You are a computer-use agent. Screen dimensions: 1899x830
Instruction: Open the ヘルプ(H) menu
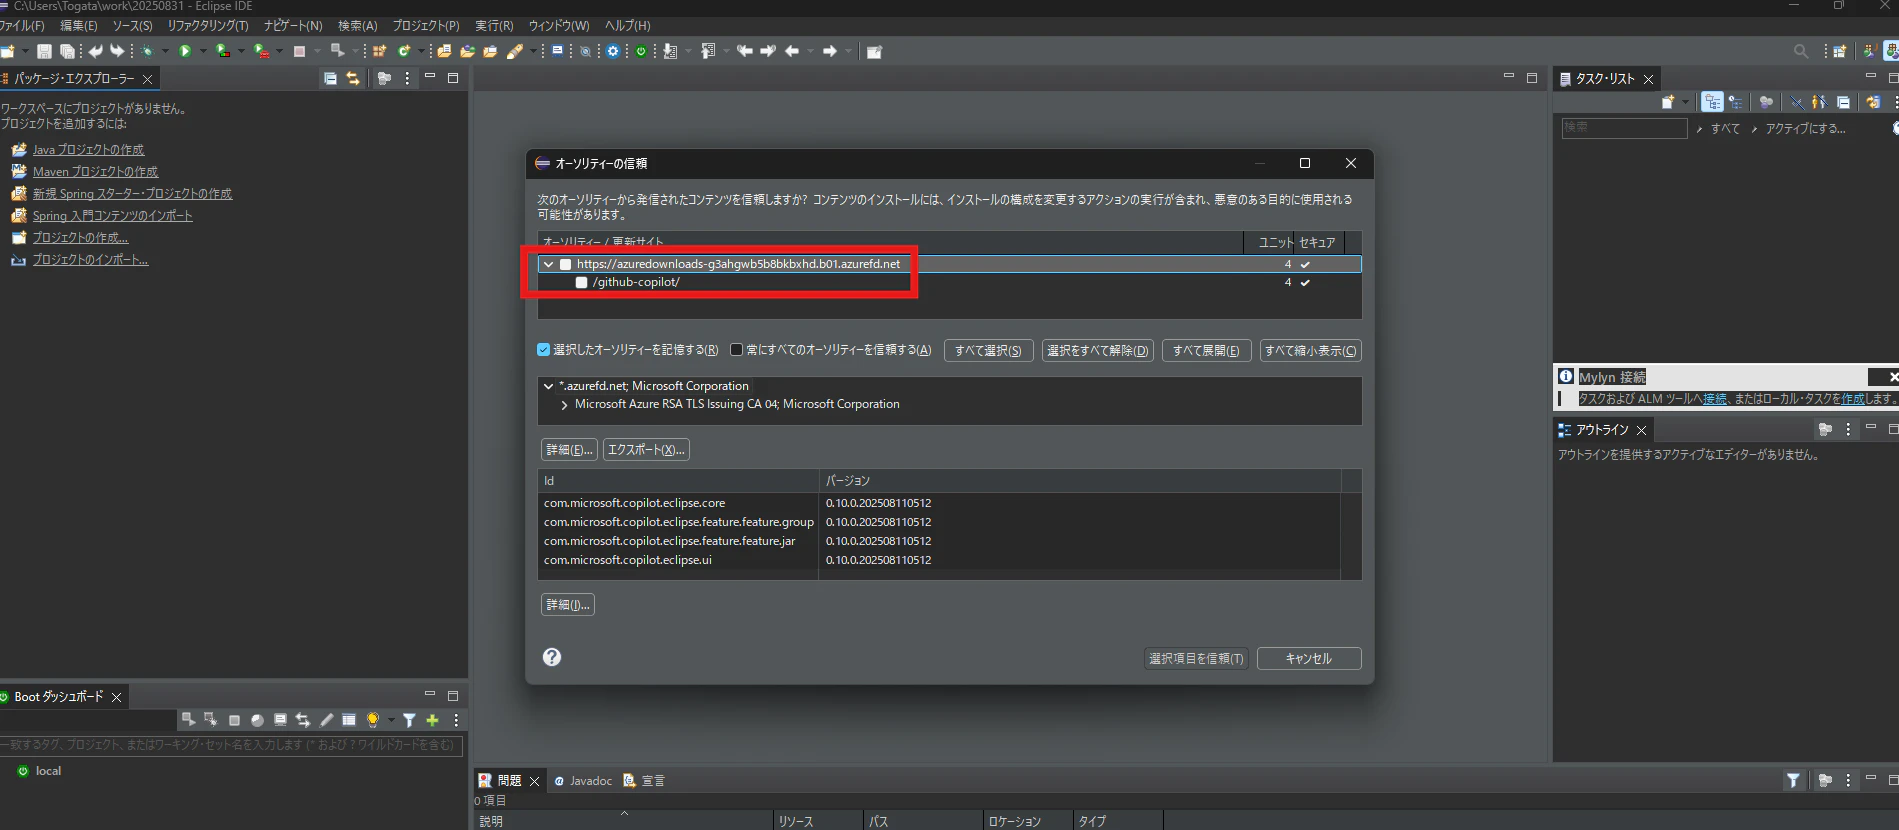[628, 25]
